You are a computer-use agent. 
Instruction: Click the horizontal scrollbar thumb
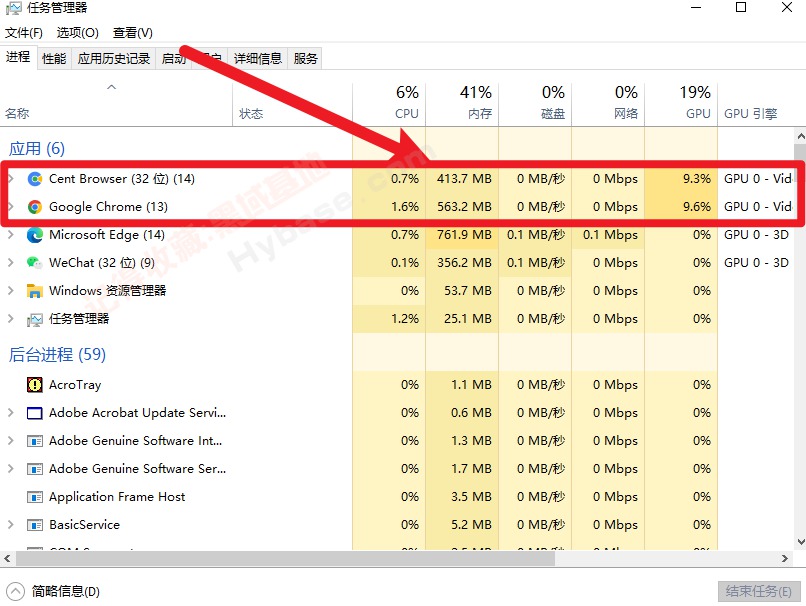point(285,558)
